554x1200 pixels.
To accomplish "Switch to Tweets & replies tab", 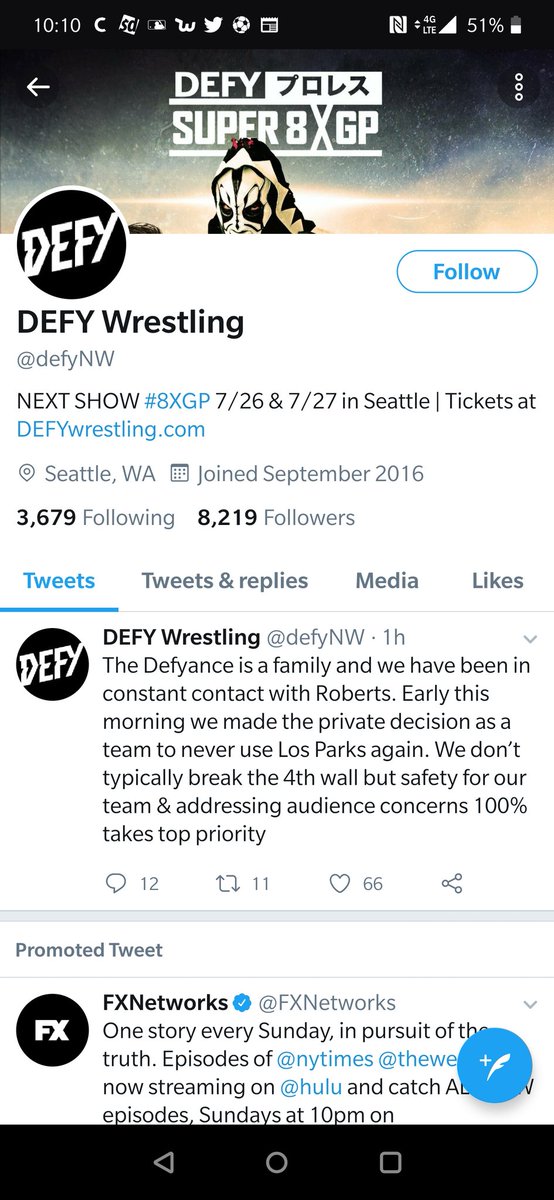I will coord(225,580).
